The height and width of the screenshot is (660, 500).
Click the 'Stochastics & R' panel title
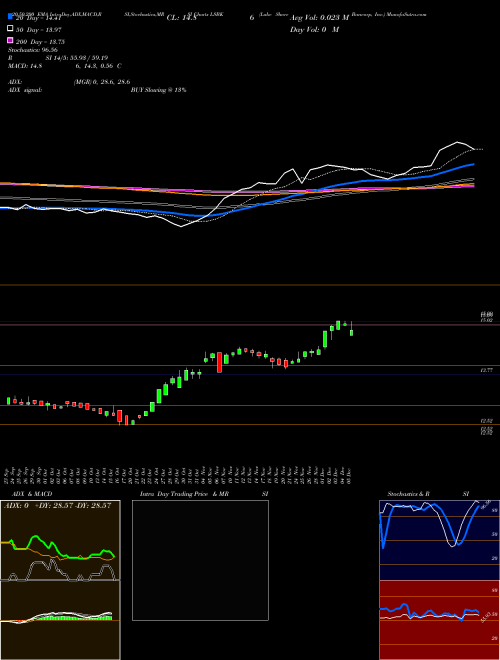pyautogui.click(x=409, y=494)
